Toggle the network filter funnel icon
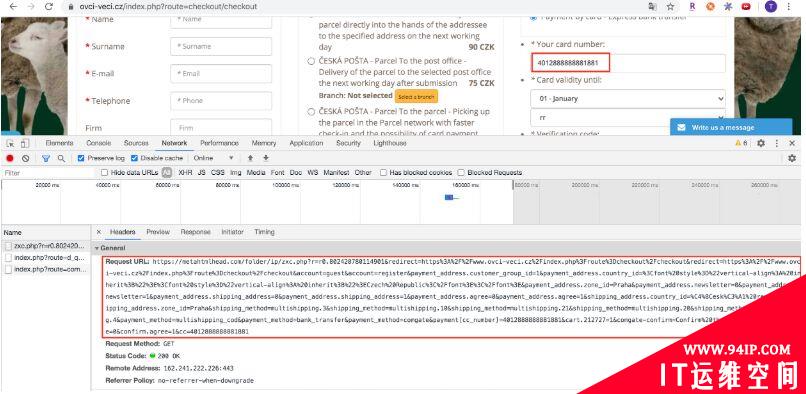Image resolution: width=806 pixels, height=394 pixels. [46, 158]
